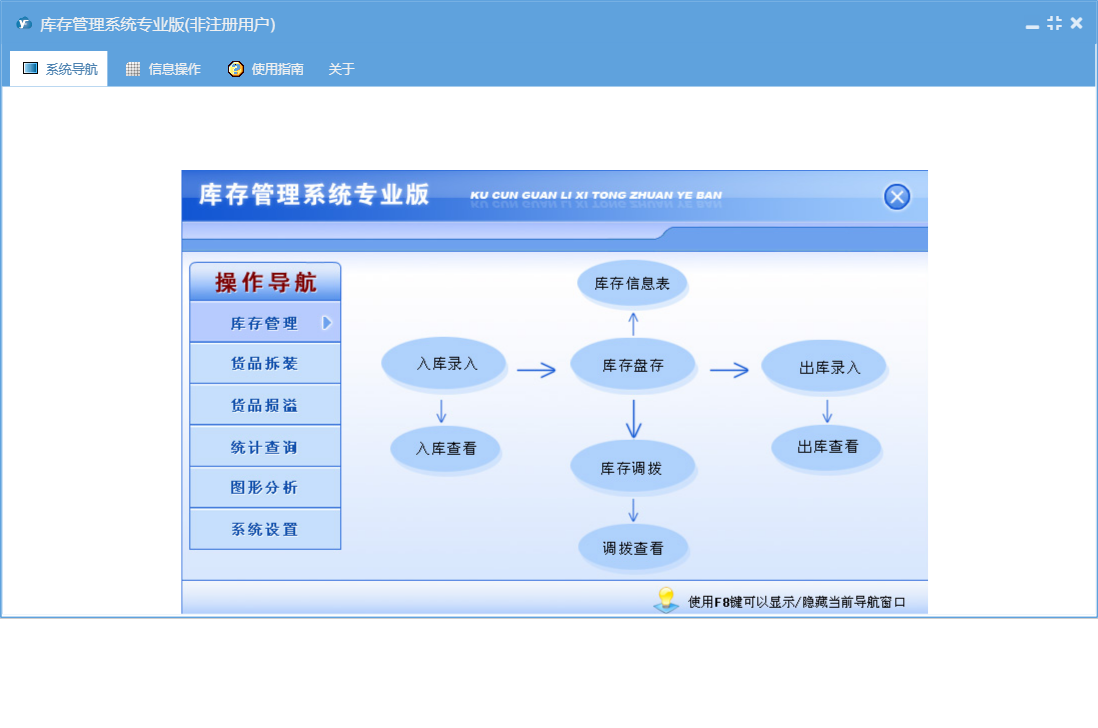The width and height of the screenshot is (1098, 728).
Task: Select 库存管理 in operation navigation
Action: pyautogui.click(x=265, y=323)
